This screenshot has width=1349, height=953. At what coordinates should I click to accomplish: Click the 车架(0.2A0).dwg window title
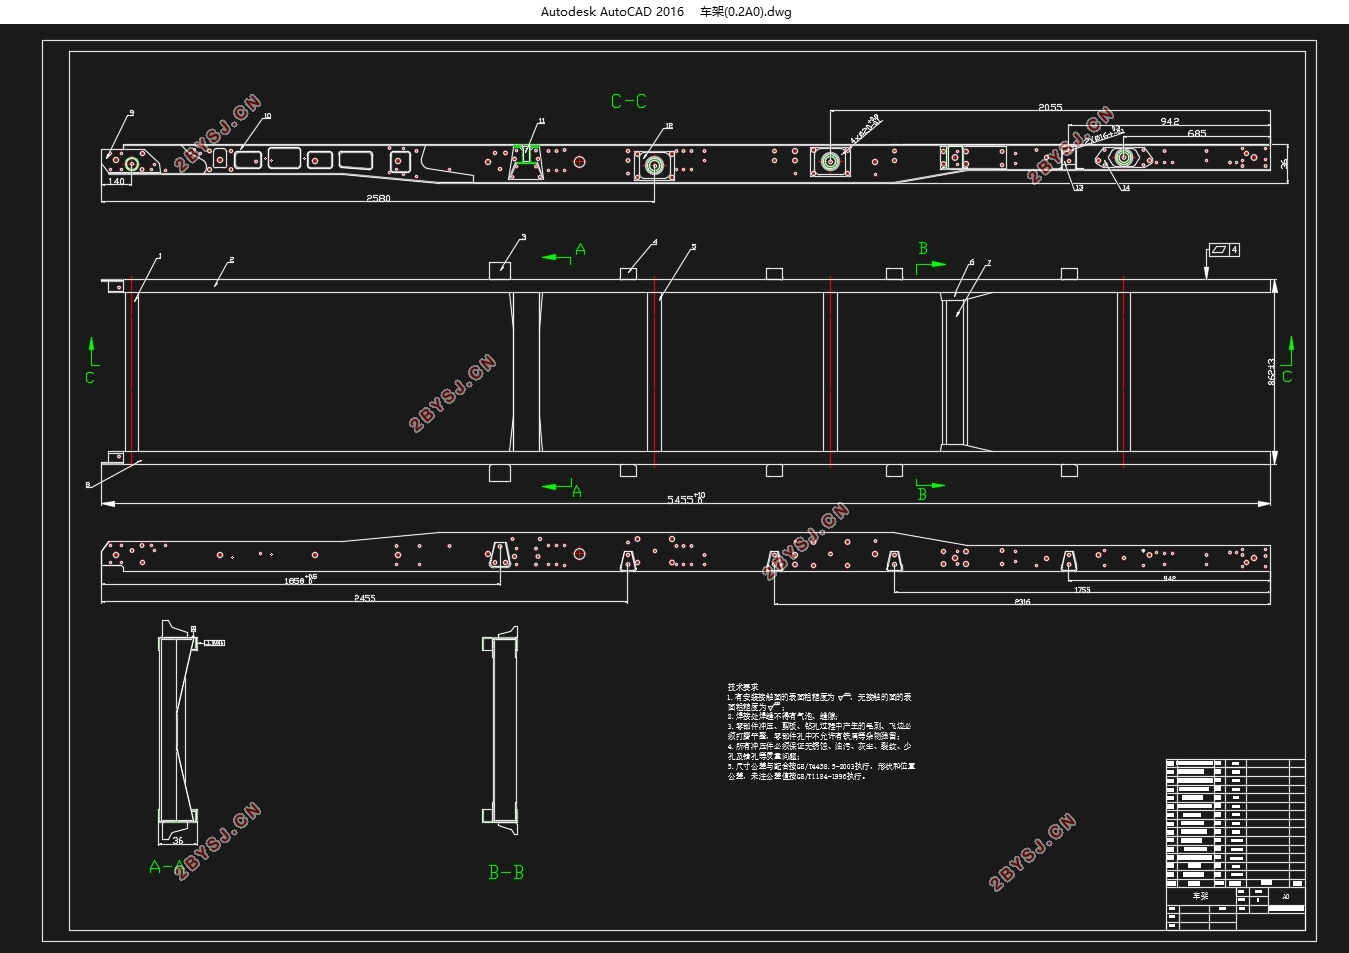pos(745,12)
